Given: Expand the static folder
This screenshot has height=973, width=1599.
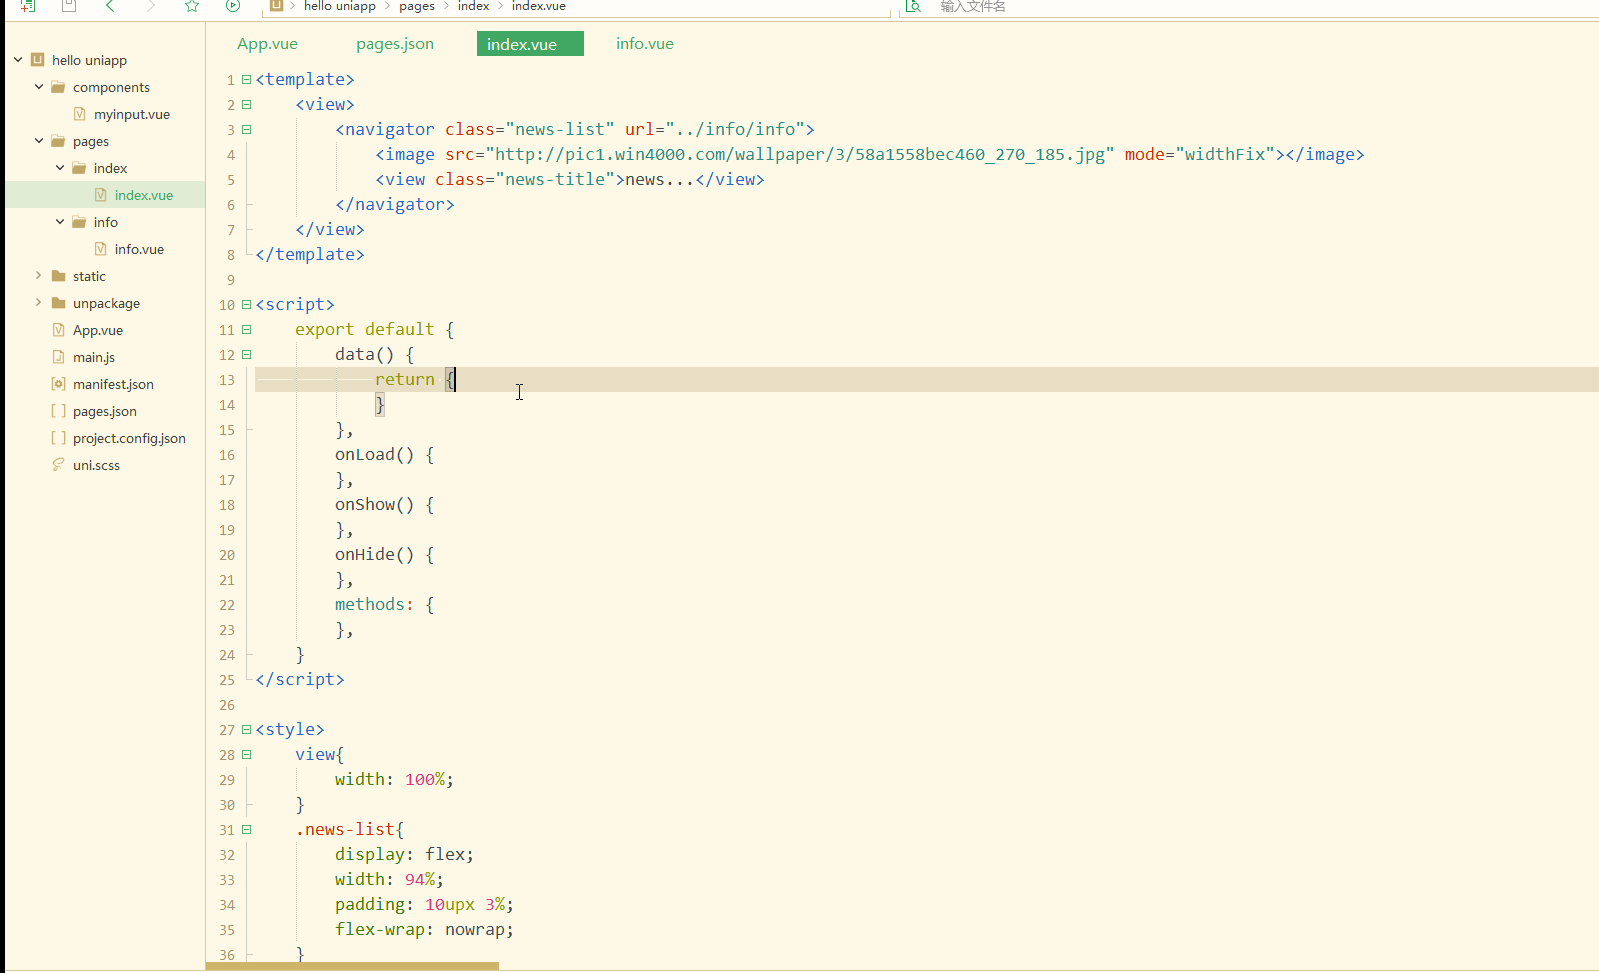Looking at the screenshot, I should coord(39,276).
